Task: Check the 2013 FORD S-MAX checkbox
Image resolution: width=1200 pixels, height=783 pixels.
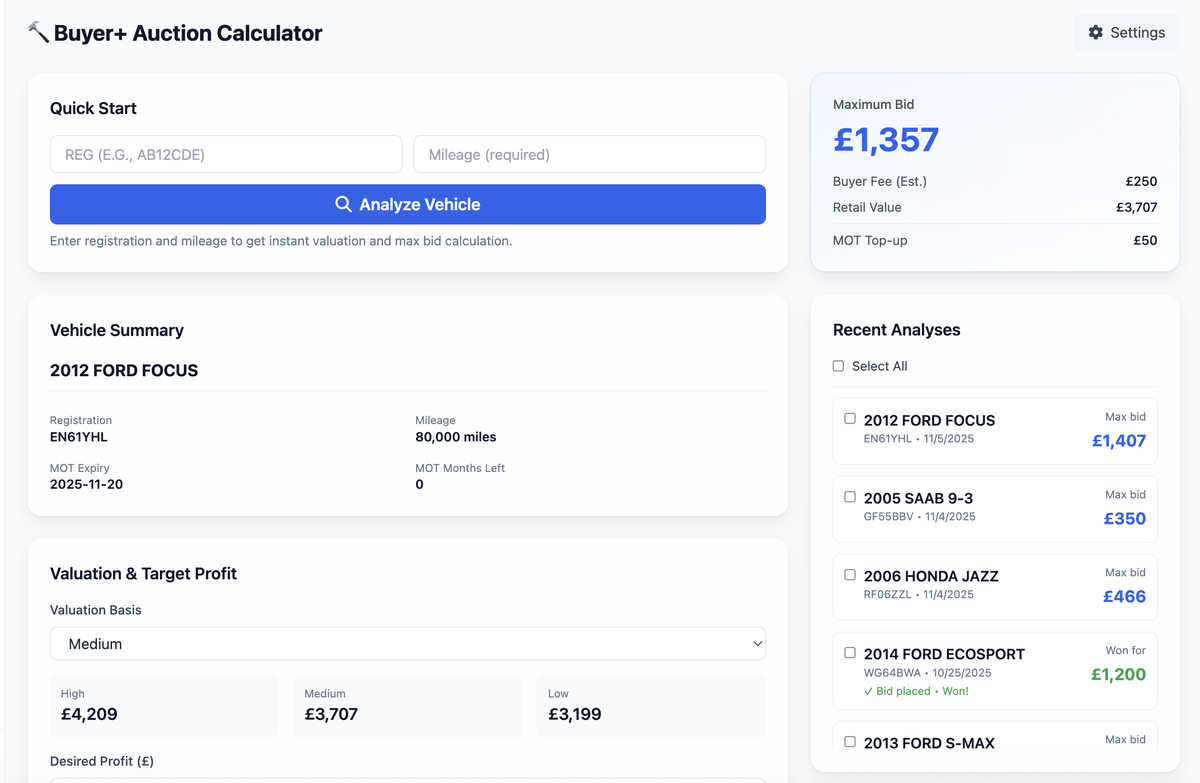Action: [x=850, y=741]
